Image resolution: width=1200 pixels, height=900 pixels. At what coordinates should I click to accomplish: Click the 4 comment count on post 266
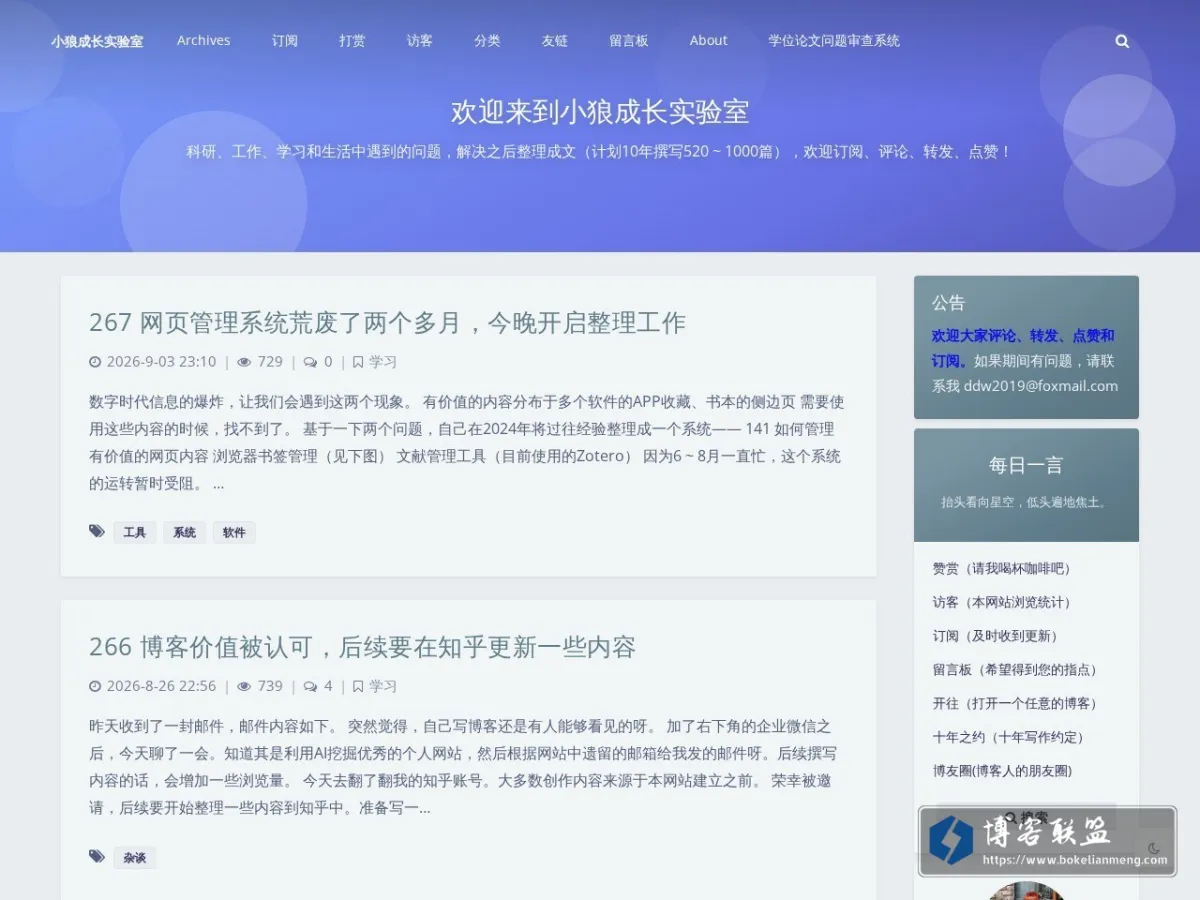click(x=328, y=686)
